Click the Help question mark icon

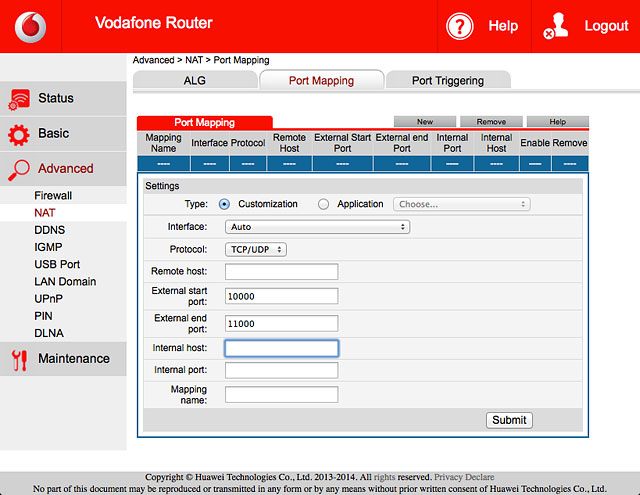coord(460,27)
